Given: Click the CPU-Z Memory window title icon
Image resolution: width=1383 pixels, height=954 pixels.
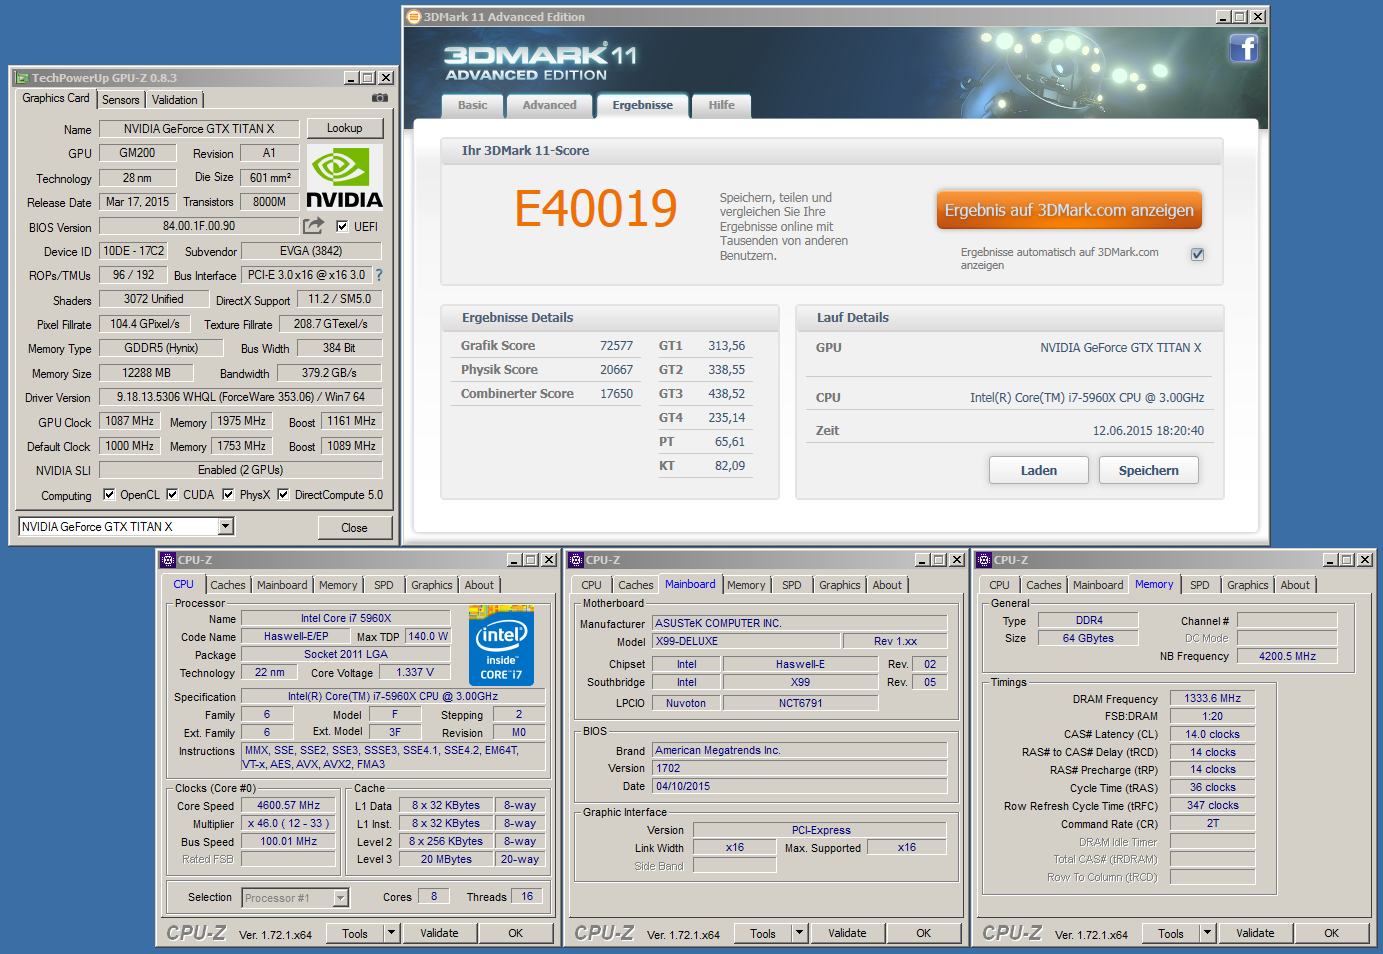Looking at the screenshot, I should click(x=984, y=560).
